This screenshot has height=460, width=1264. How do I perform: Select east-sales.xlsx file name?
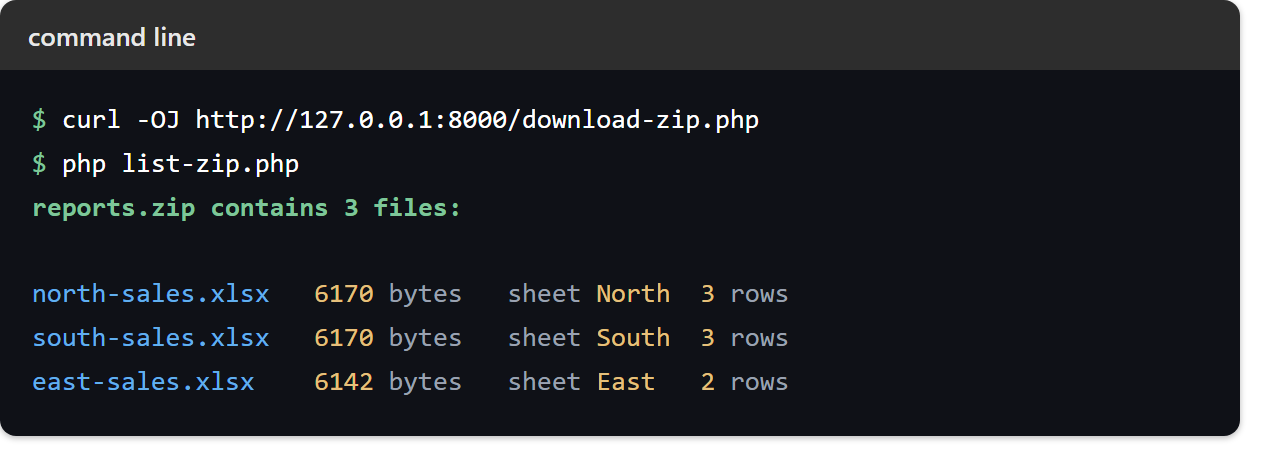pos(143,382)
